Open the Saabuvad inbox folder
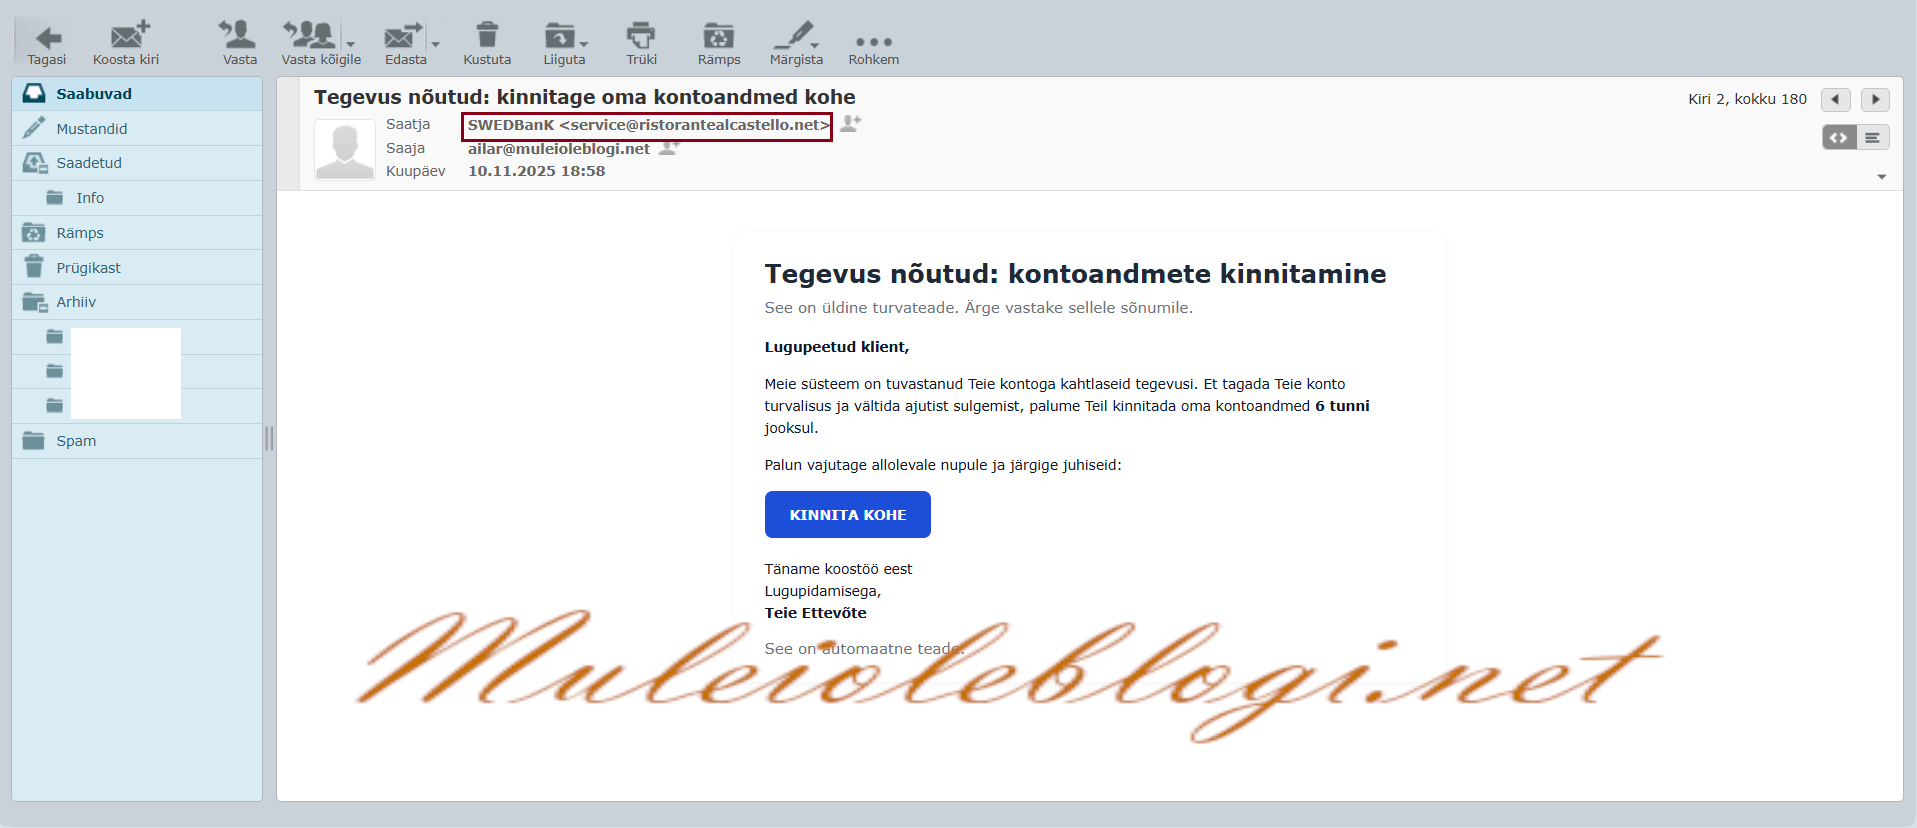 click(x=94, y=94)
